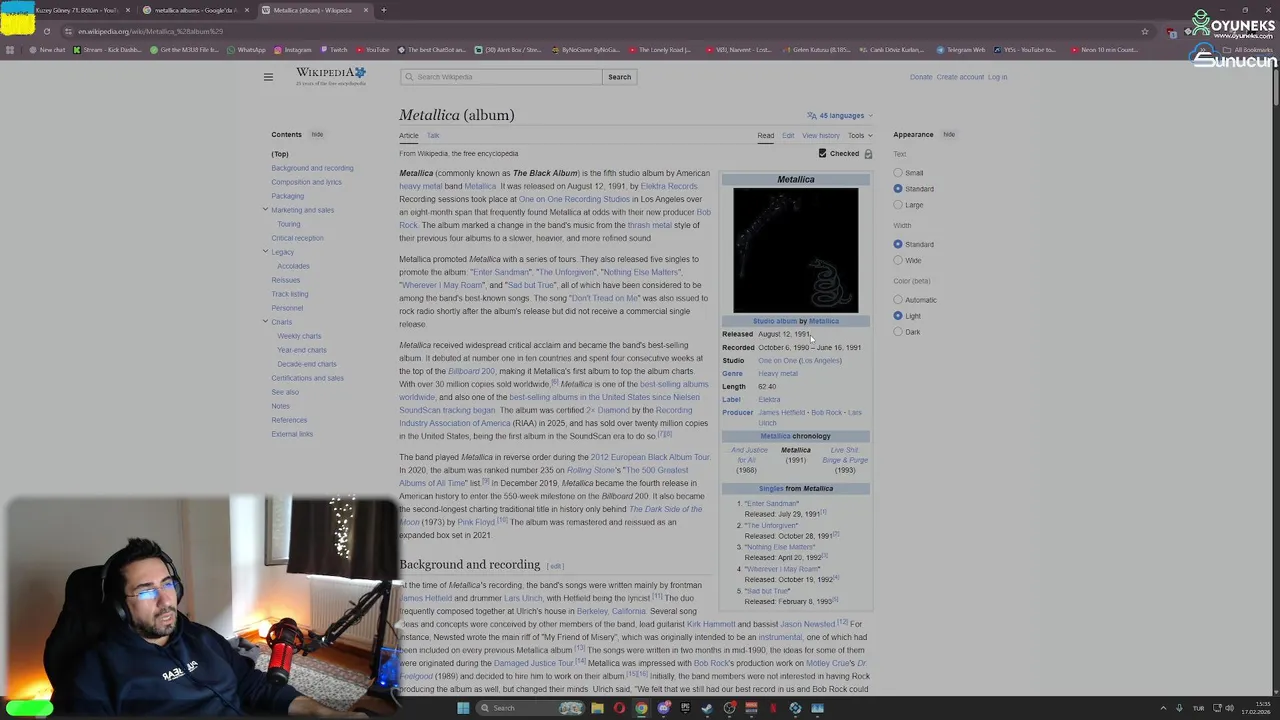Hide the Contents sidebar

[x=317, y=134]
